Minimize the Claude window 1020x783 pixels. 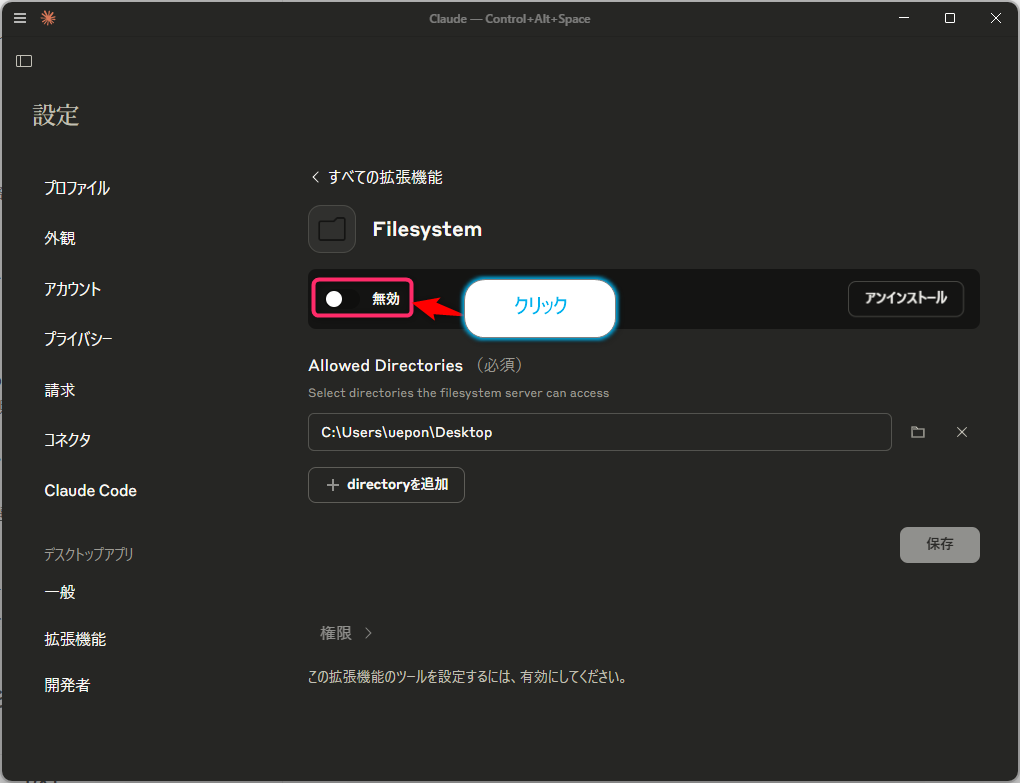click(904, 18)
